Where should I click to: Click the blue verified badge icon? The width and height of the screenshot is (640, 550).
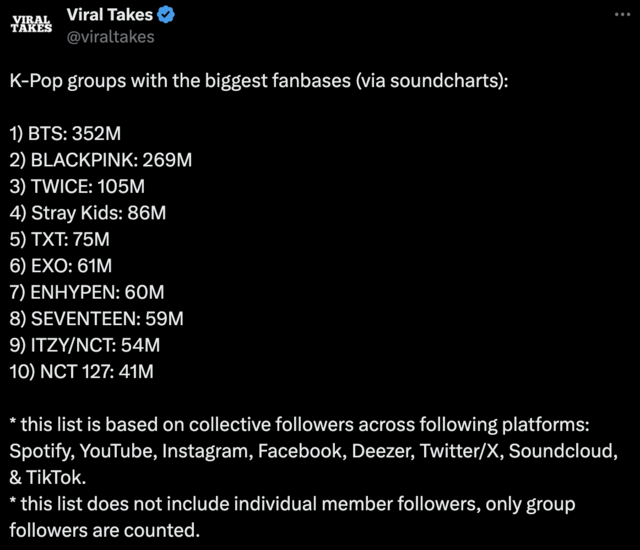coord(168,15)
